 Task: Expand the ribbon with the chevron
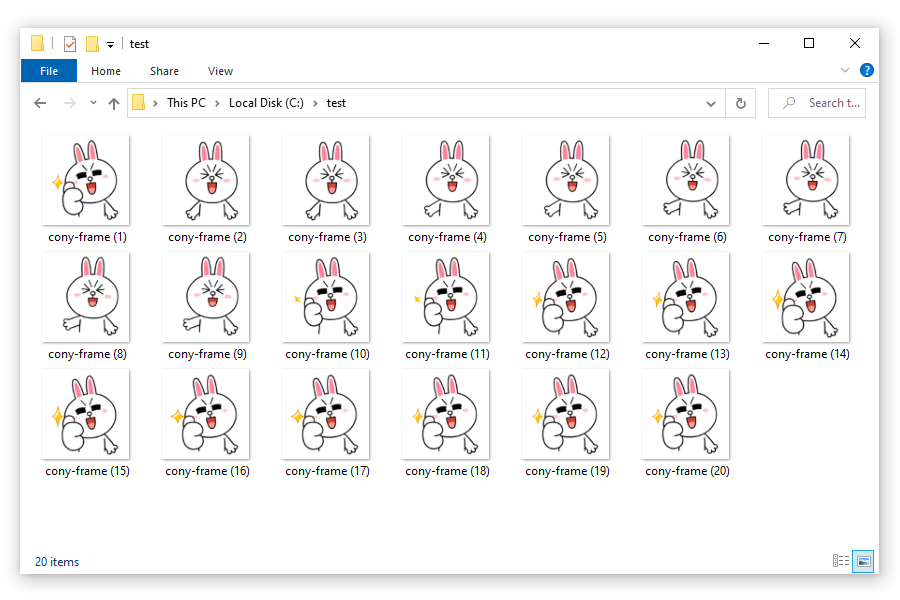[x=845, y=71]
